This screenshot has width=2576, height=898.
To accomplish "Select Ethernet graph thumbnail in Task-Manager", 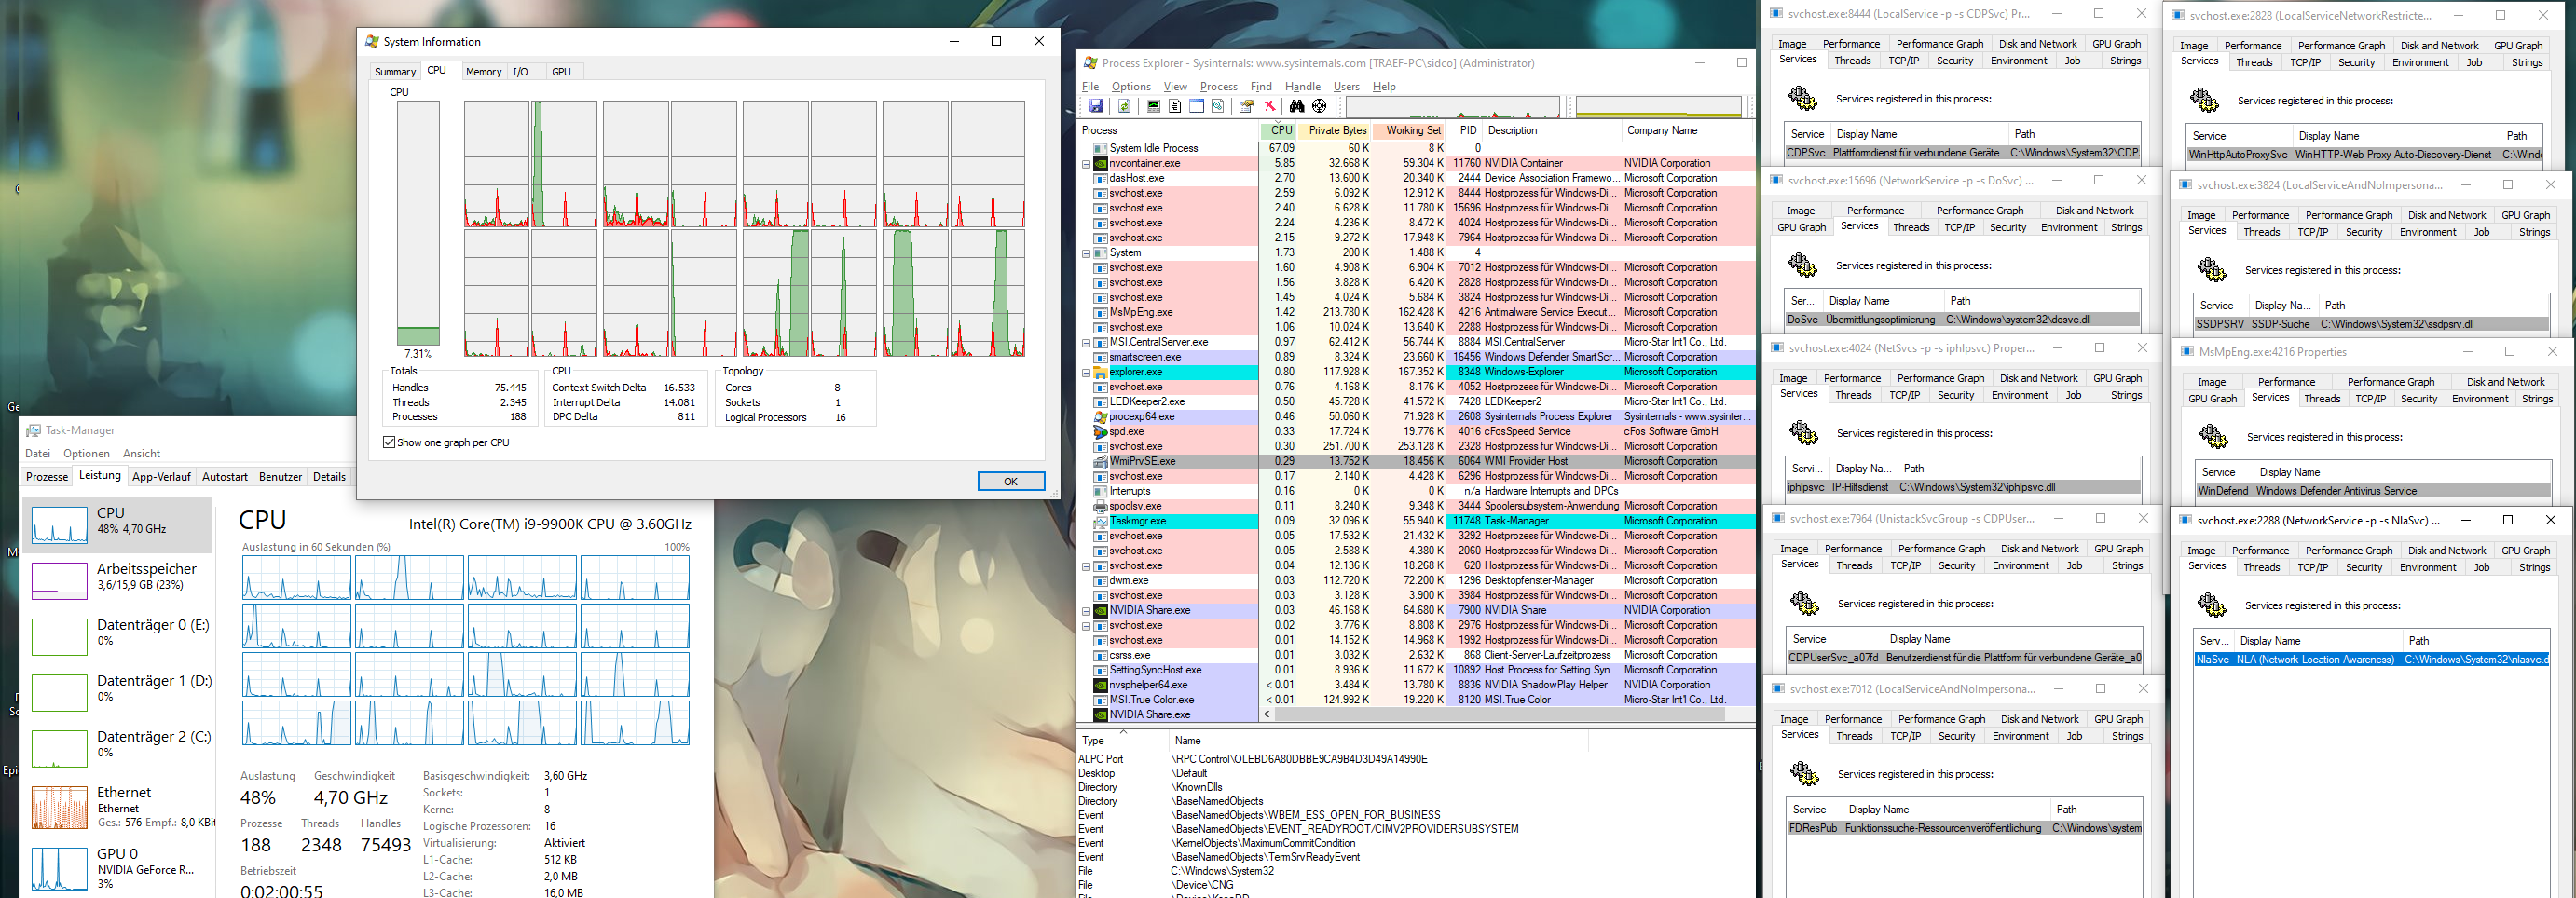I will (x=59, y=808).
